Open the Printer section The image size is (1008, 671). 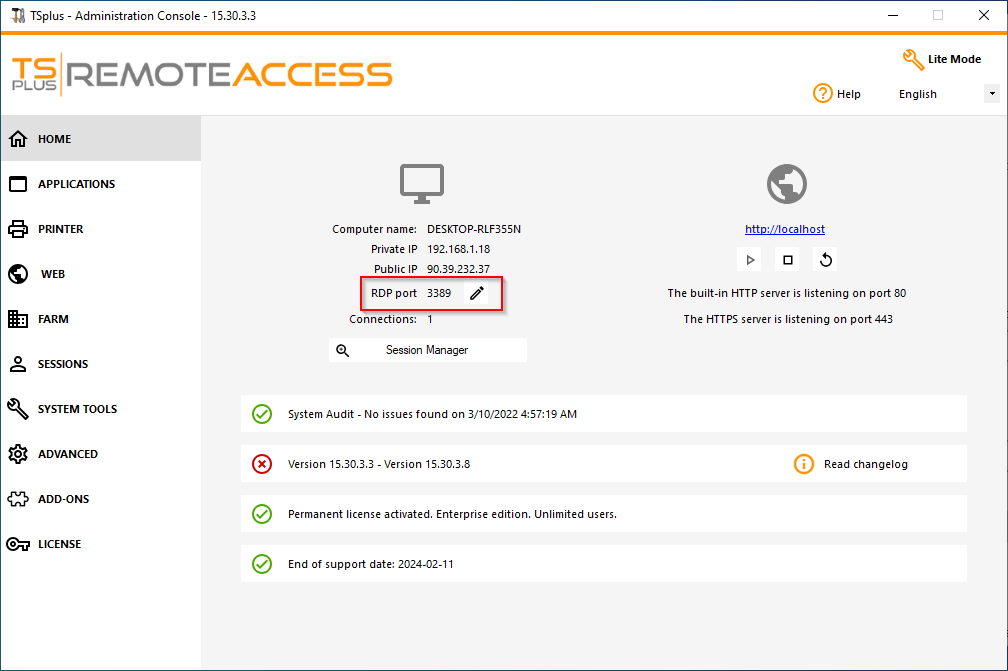[x=60, y=229]
